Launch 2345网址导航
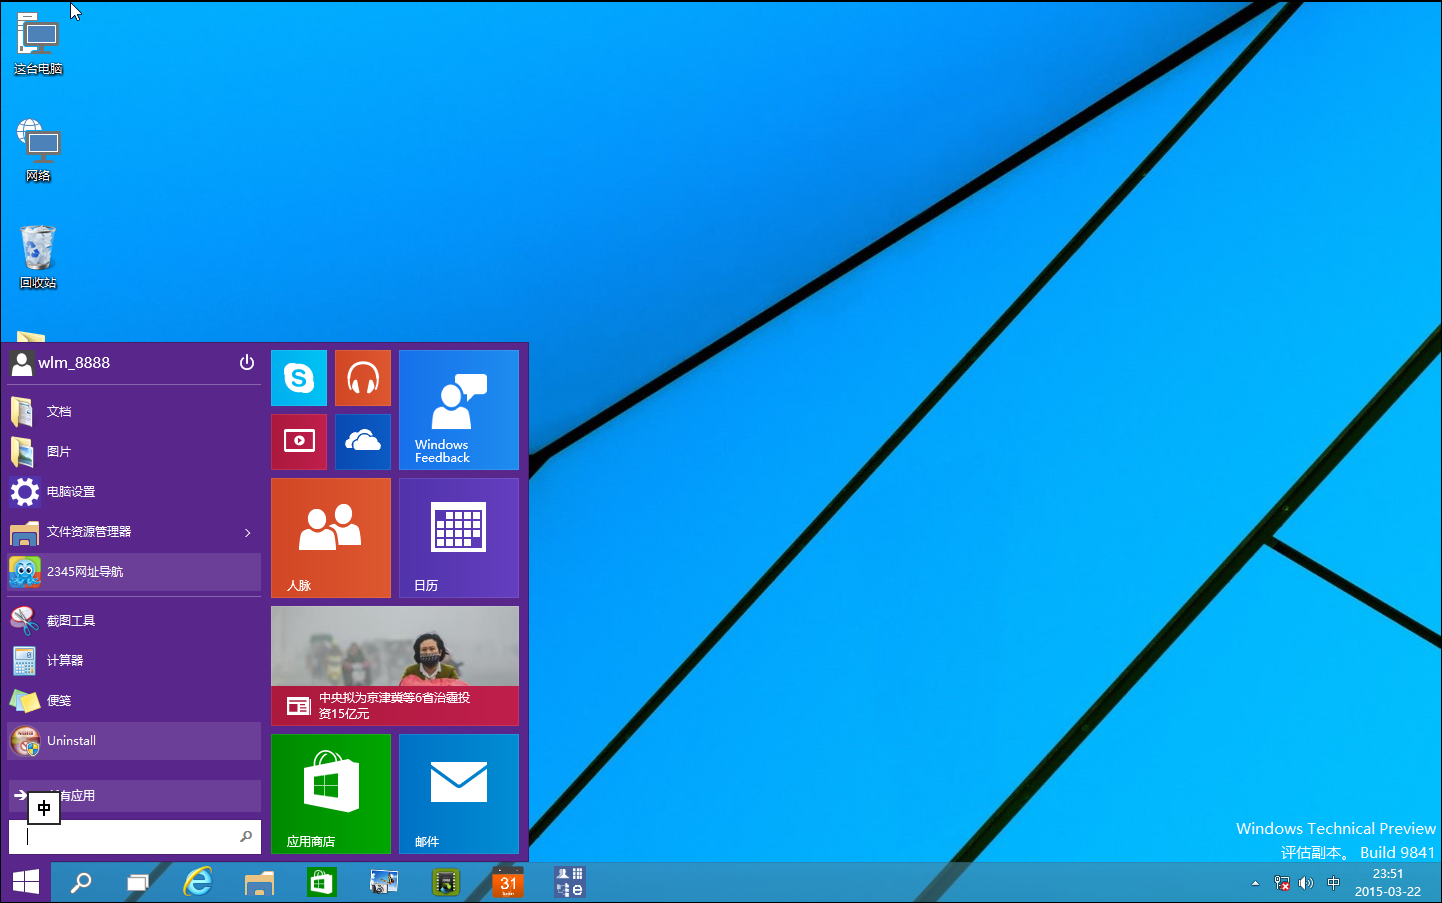 (x=134, y=571)
